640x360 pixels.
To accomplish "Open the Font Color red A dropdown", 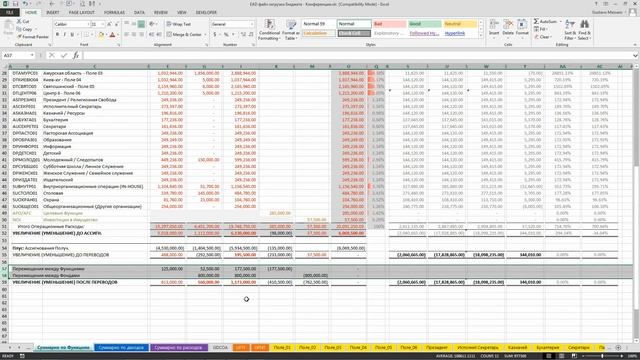I will (117, 35).
